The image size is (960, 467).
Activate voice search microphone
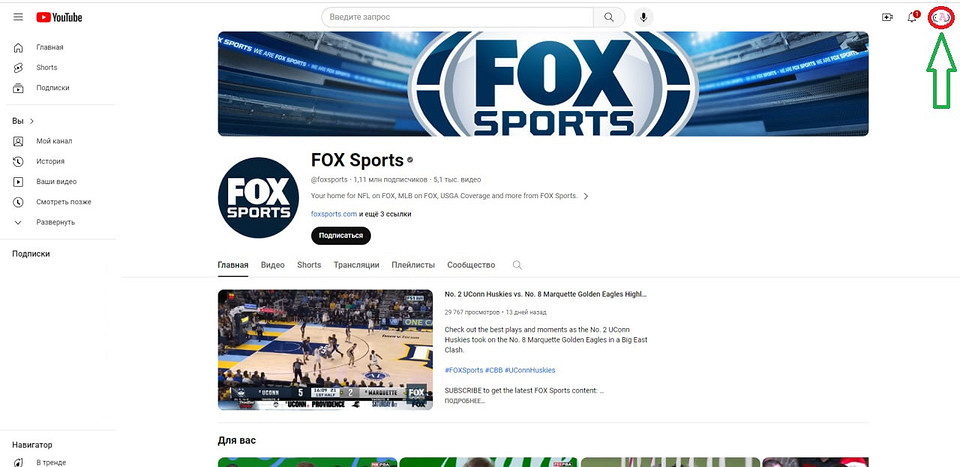click(644, 17)
